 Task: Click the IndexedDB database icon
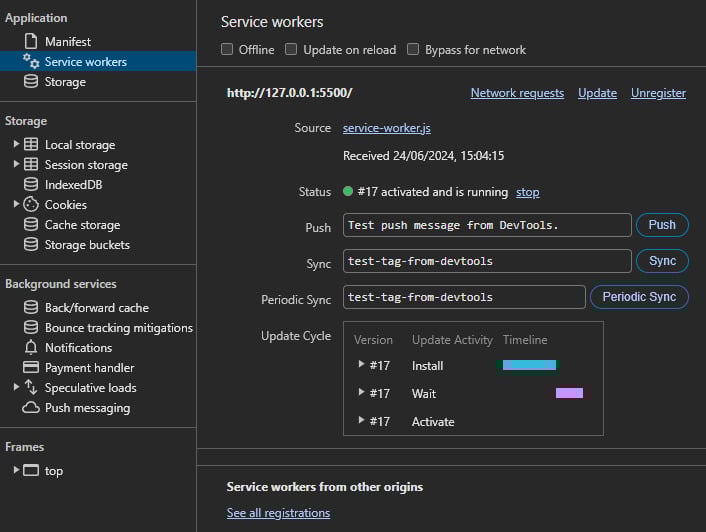[31, 185]
